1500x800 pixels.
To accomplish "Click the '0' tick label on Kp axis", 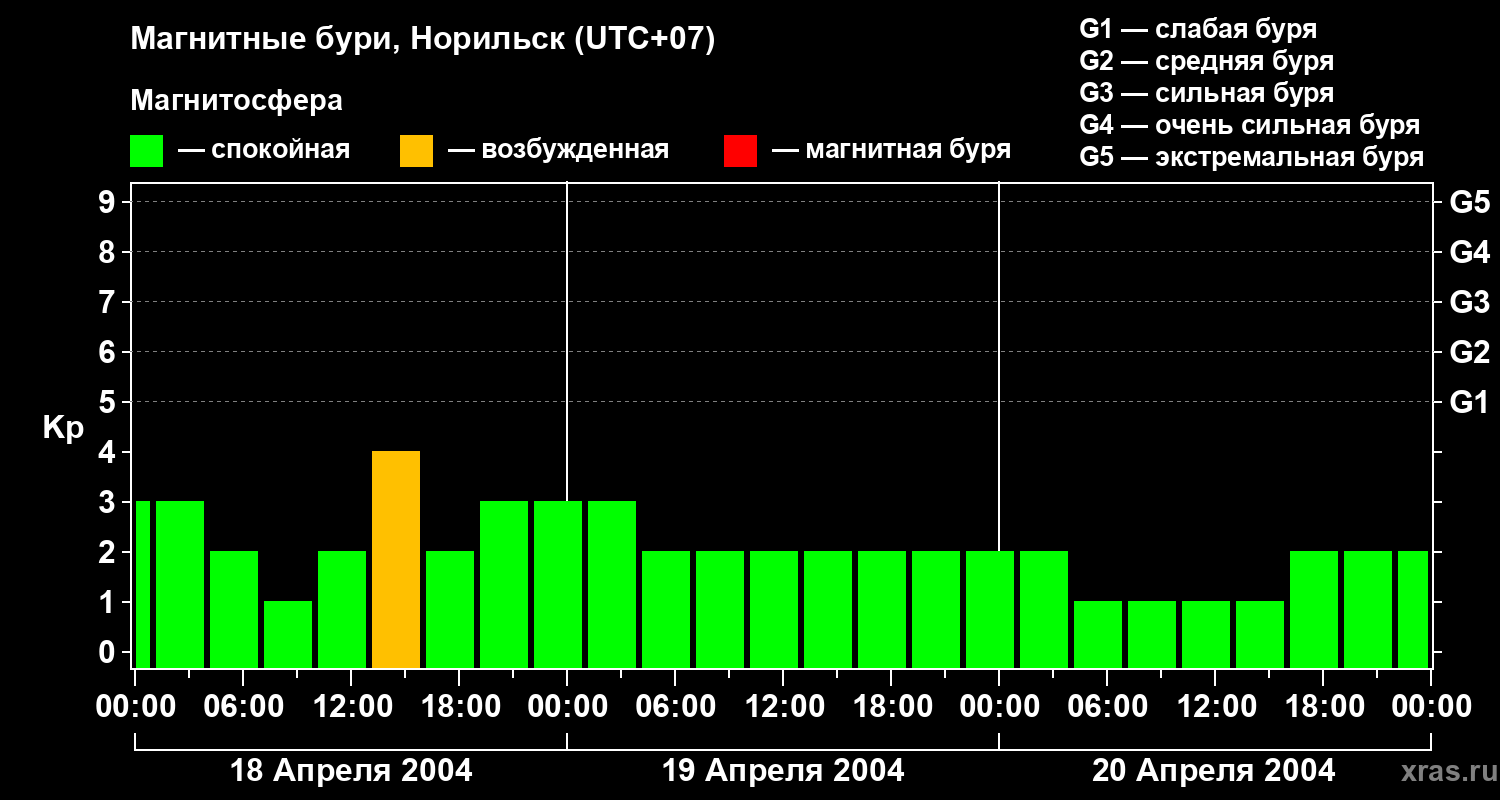I will pos(108,652).
